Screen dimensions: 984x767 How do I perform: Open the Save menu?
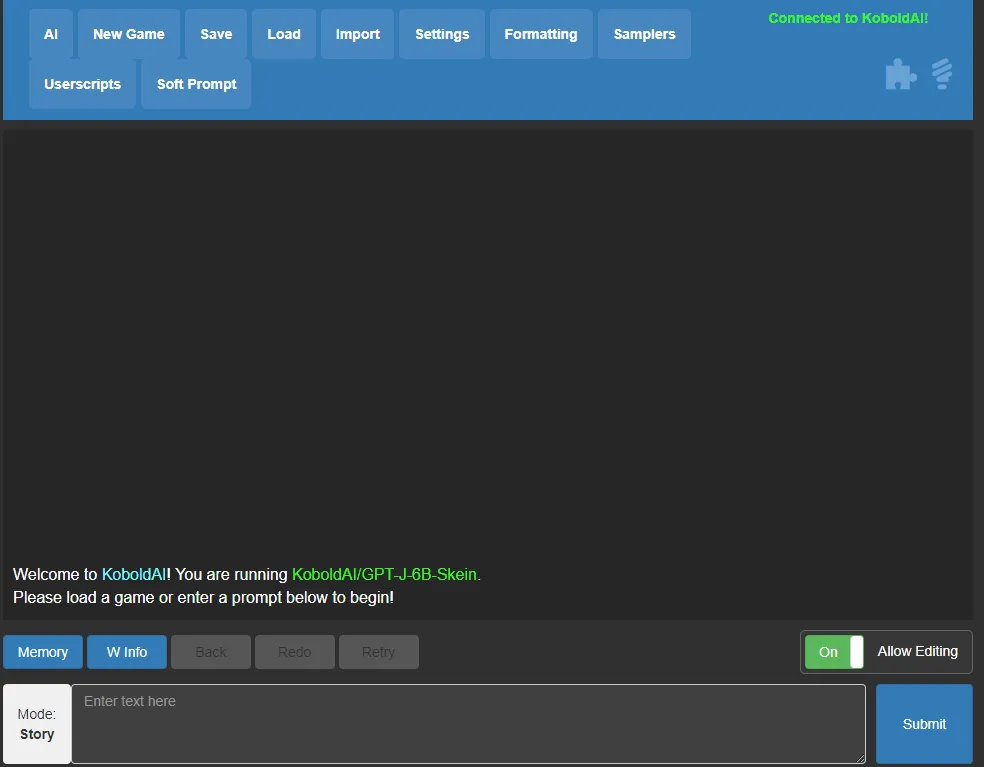click(216, 34)
